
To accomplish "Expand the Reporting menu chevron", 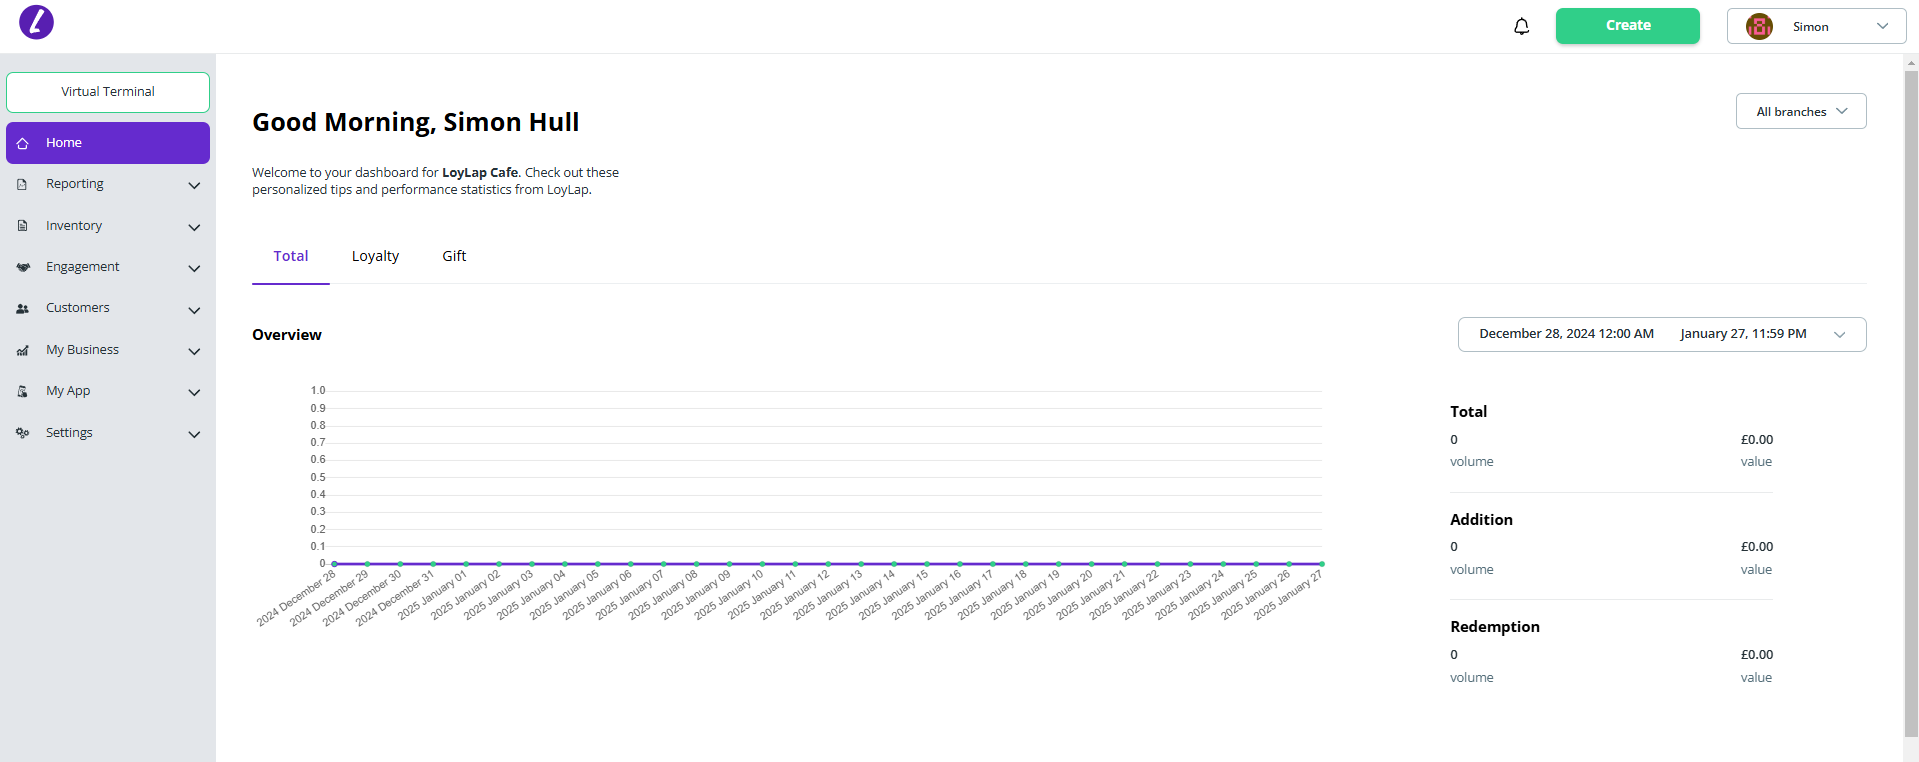I will [x=194, y=185].
